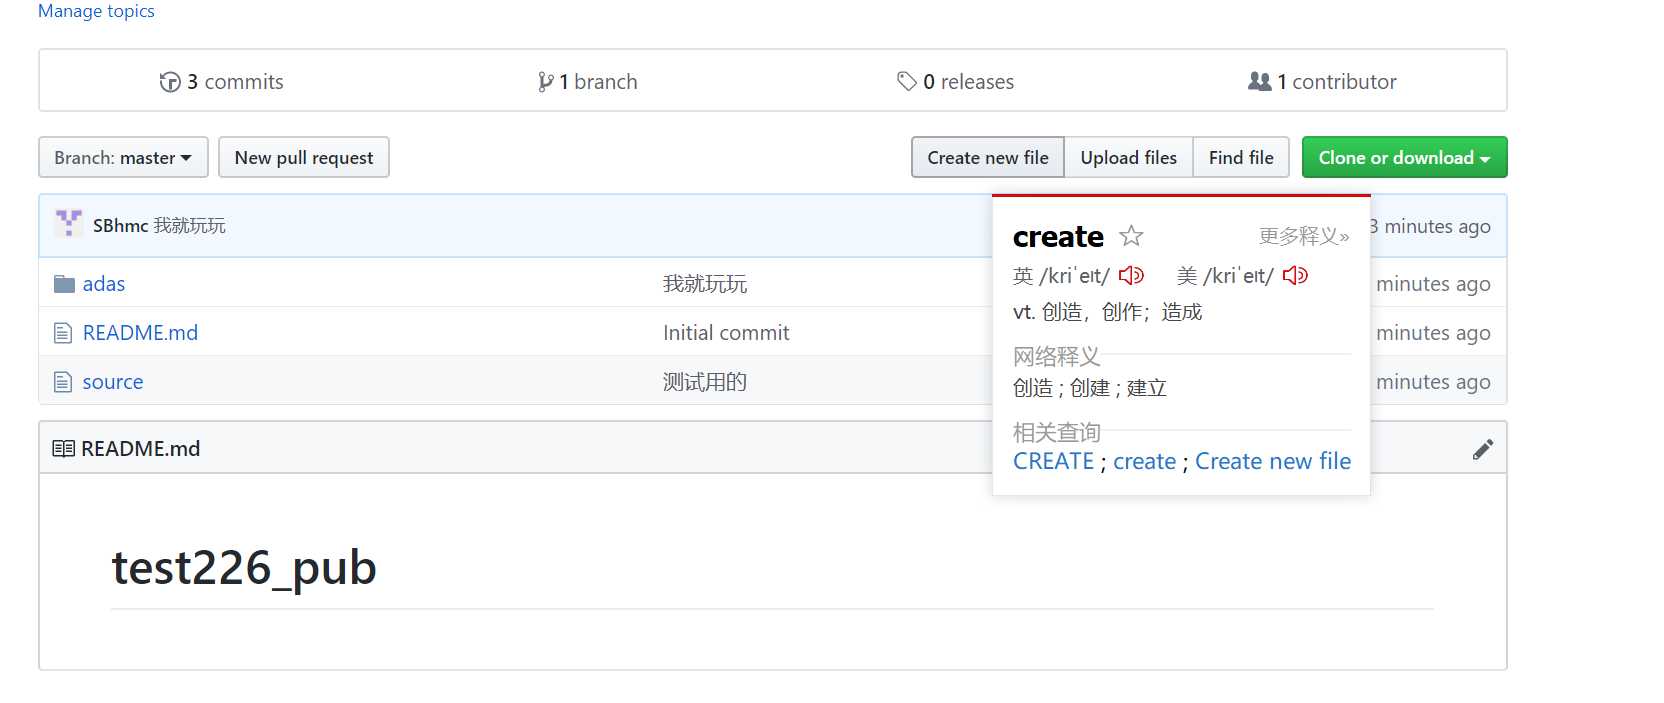Click the Manage topics link
Screen dimensions: 1664x703
[96, 11]
